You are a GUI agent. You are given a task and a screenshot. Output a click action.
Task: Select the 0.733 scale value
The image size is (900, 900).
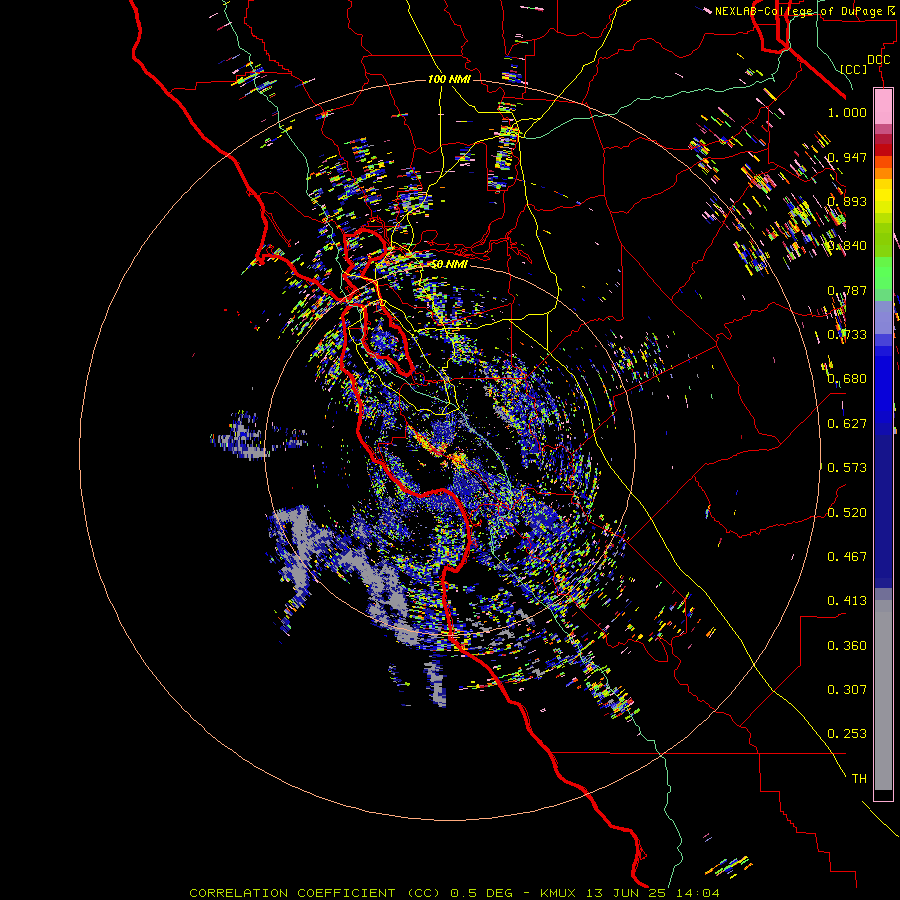click(847, 335)
